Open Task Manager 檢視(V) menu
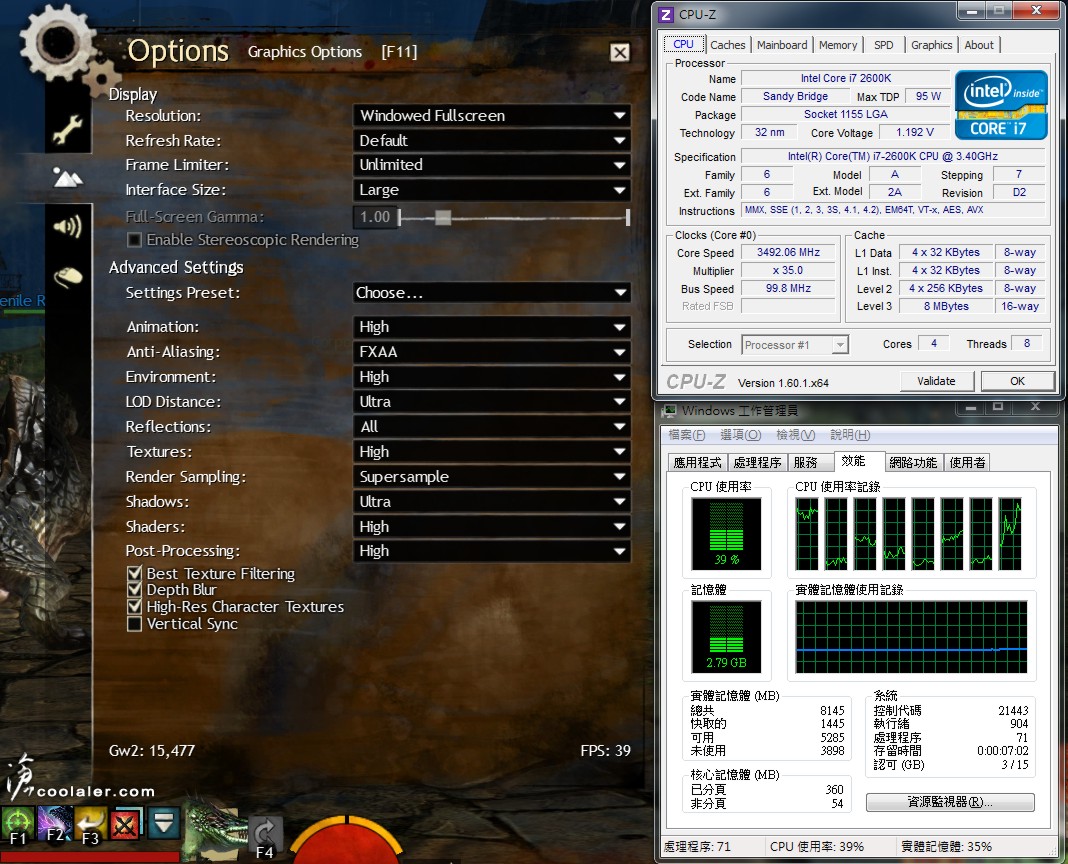The height and width of the screenshot is (864, 1068). (796, 435)
